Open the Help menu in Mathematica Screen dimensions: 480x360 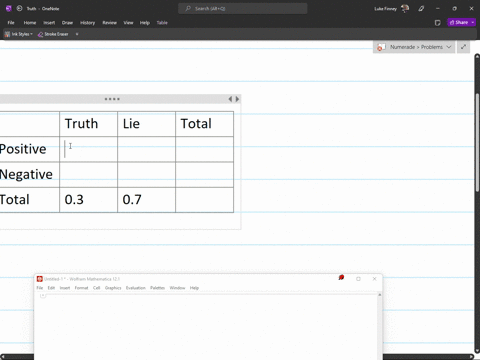click(194, 288)
